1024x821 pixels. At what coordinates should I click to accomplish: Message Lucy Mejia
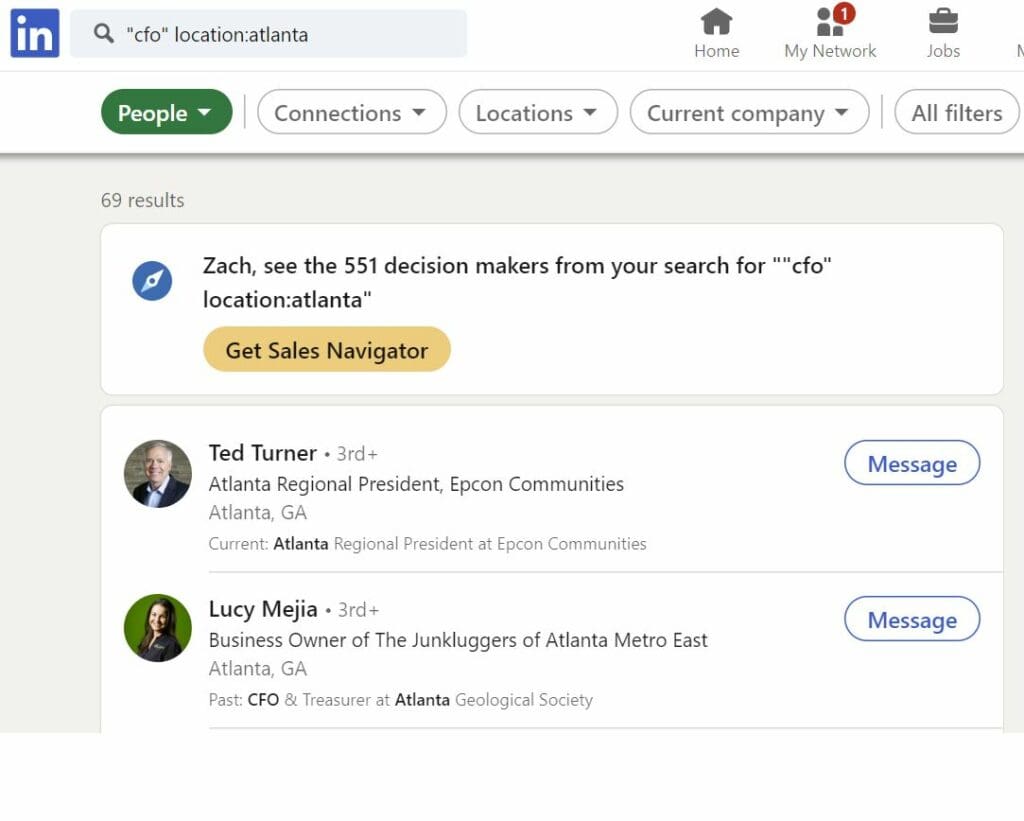pos(912,619)
